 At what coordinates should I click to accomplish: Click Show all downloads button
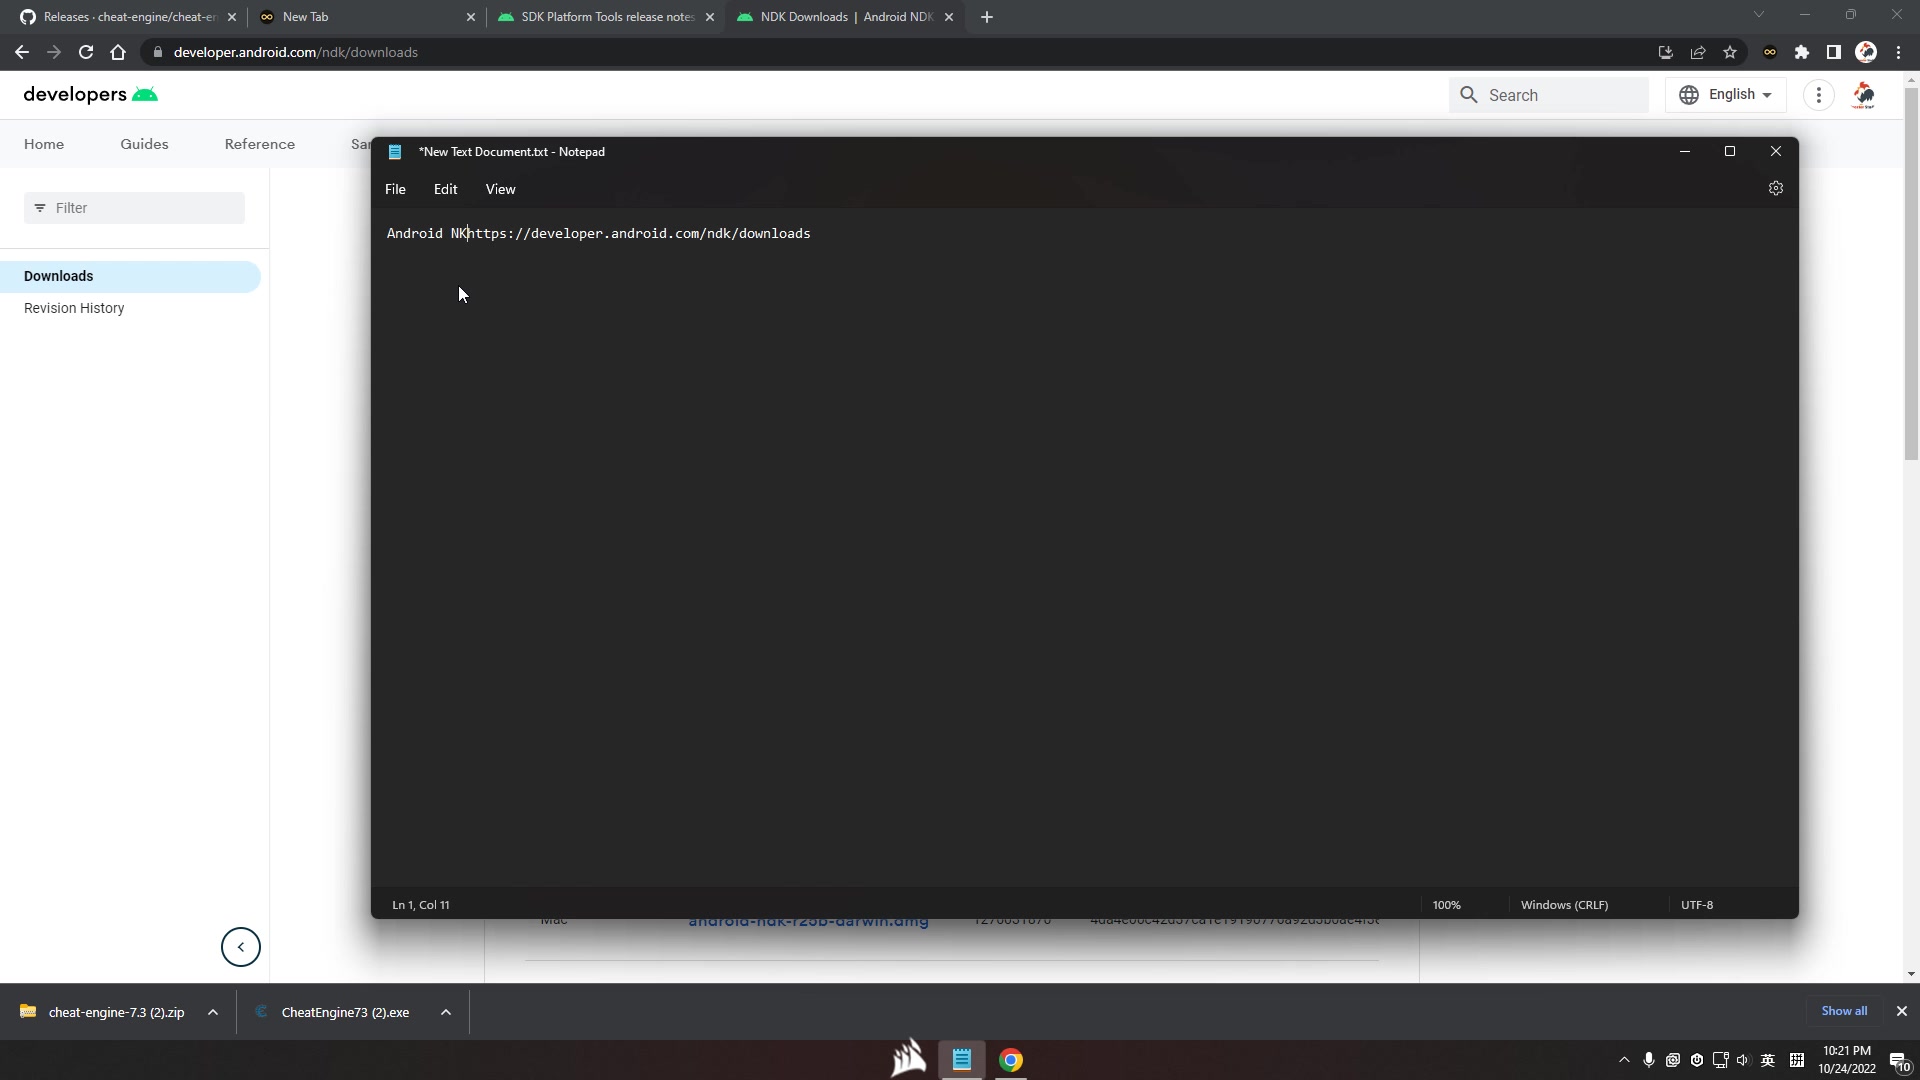(x=1843, y=1011)
